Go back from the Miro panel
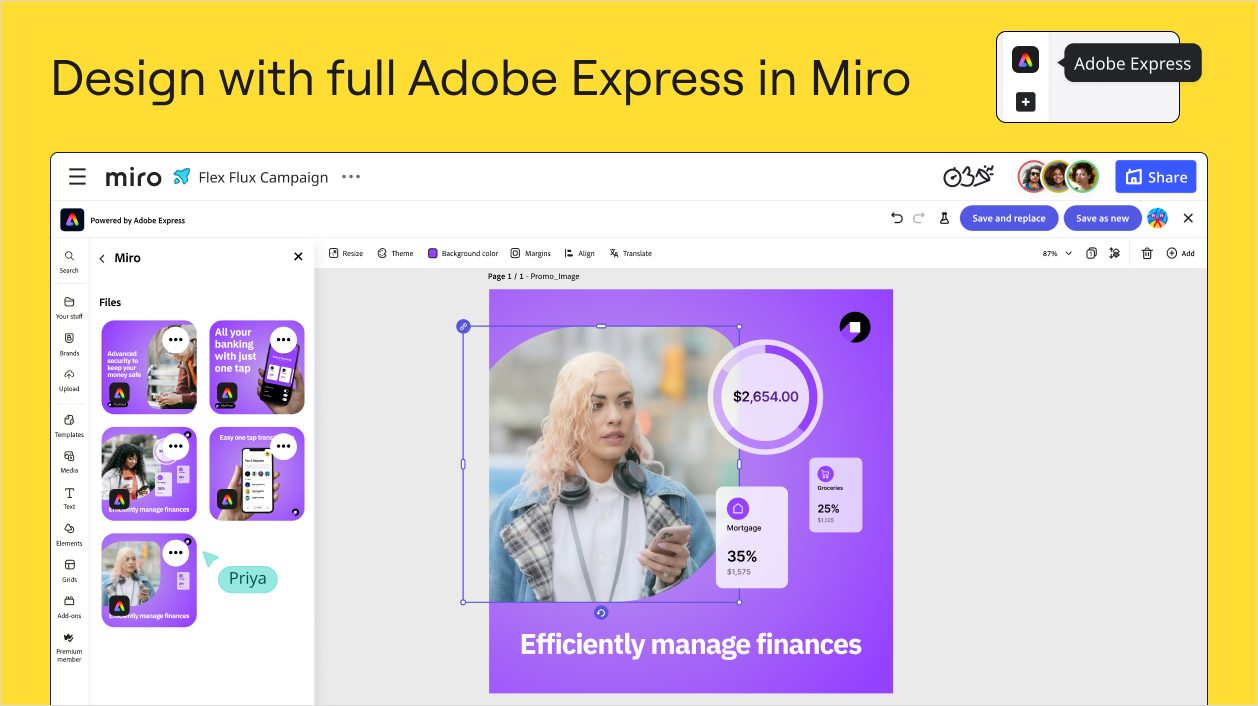The height and width of the screenshot is (706, 1258). click(x=102, y=258)
